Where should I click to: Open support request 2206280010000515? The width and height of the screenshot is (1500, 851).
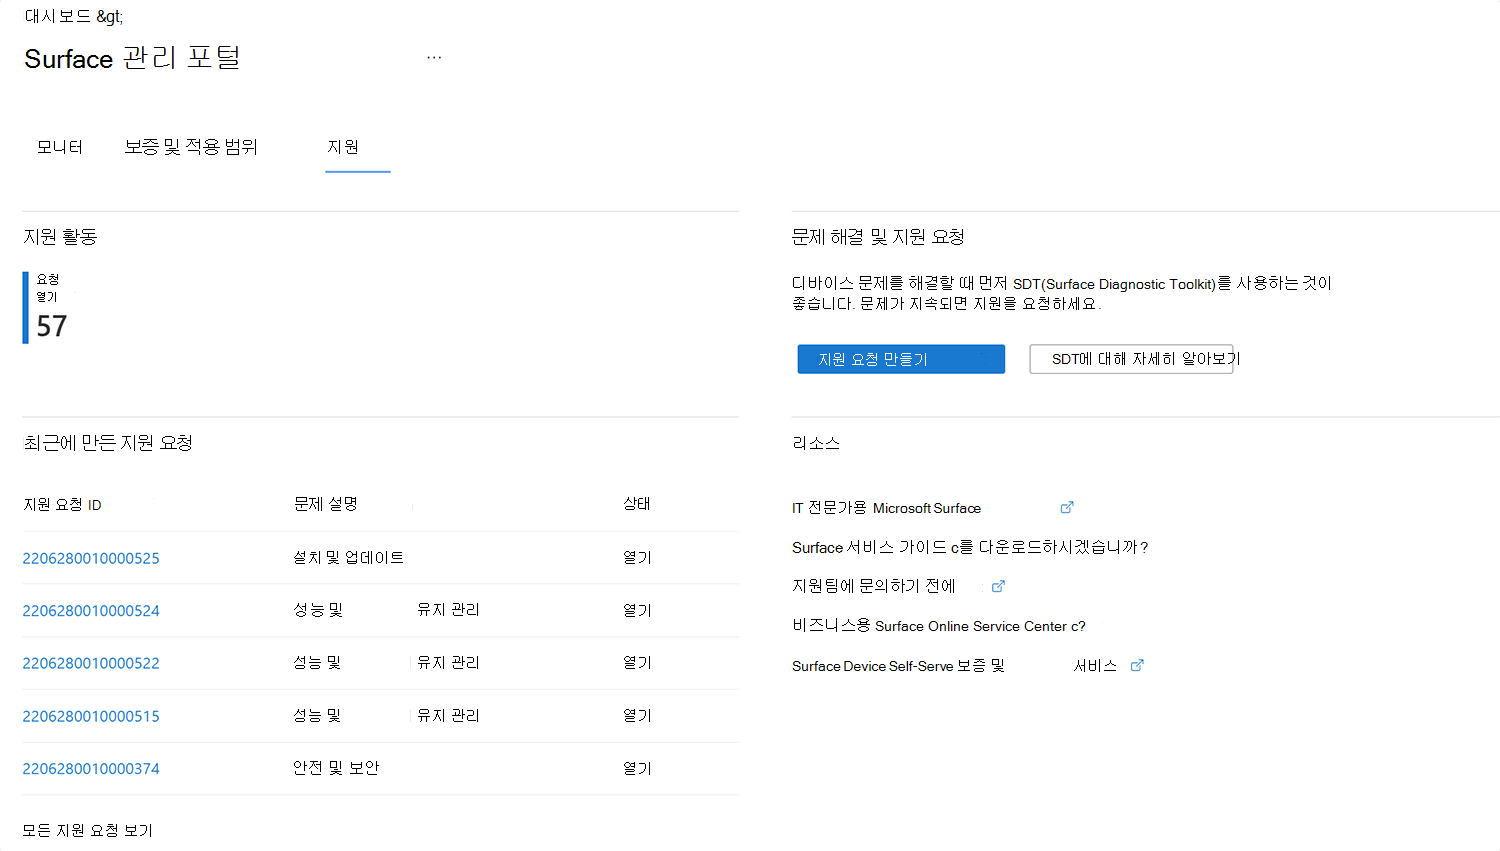[91, 717]
